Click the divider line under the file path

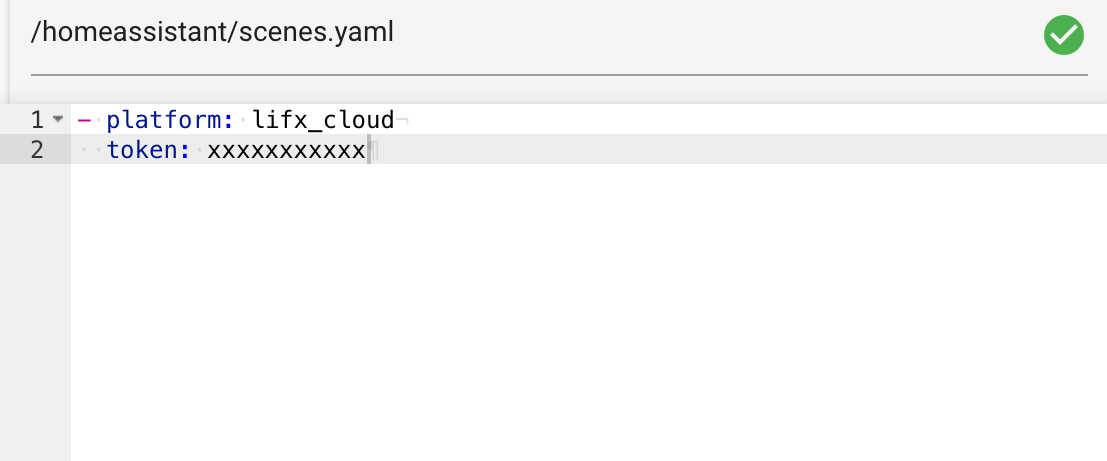(x=559, y=73)
